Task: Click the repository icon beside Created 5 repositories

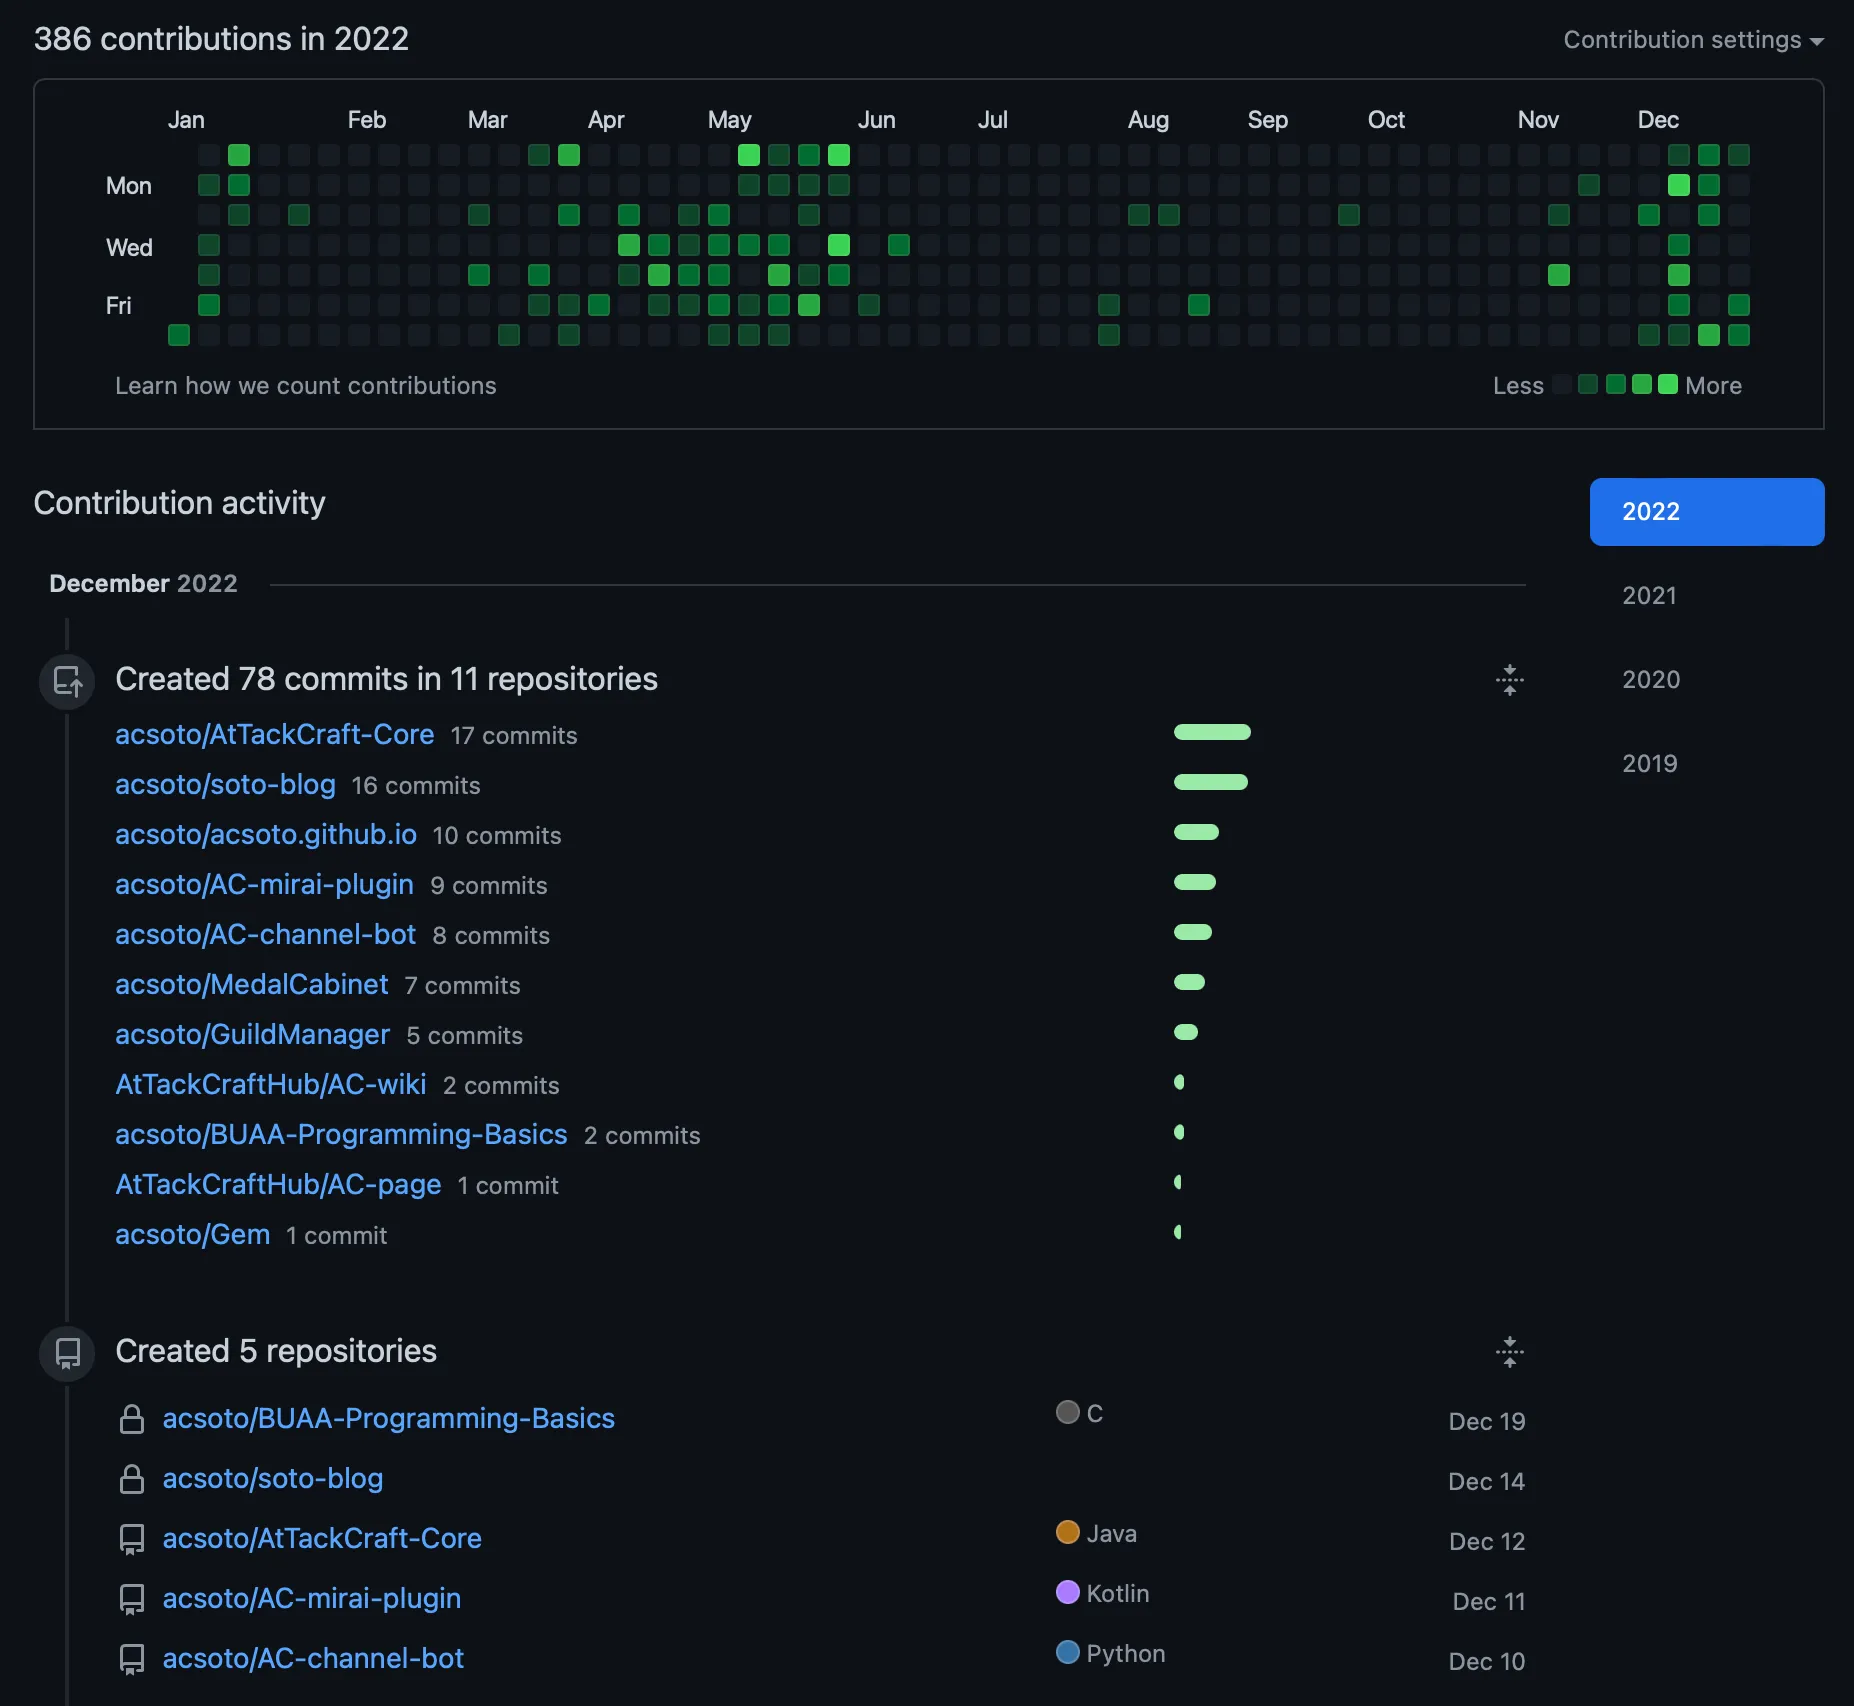Action: click(x=67, y=1353)
